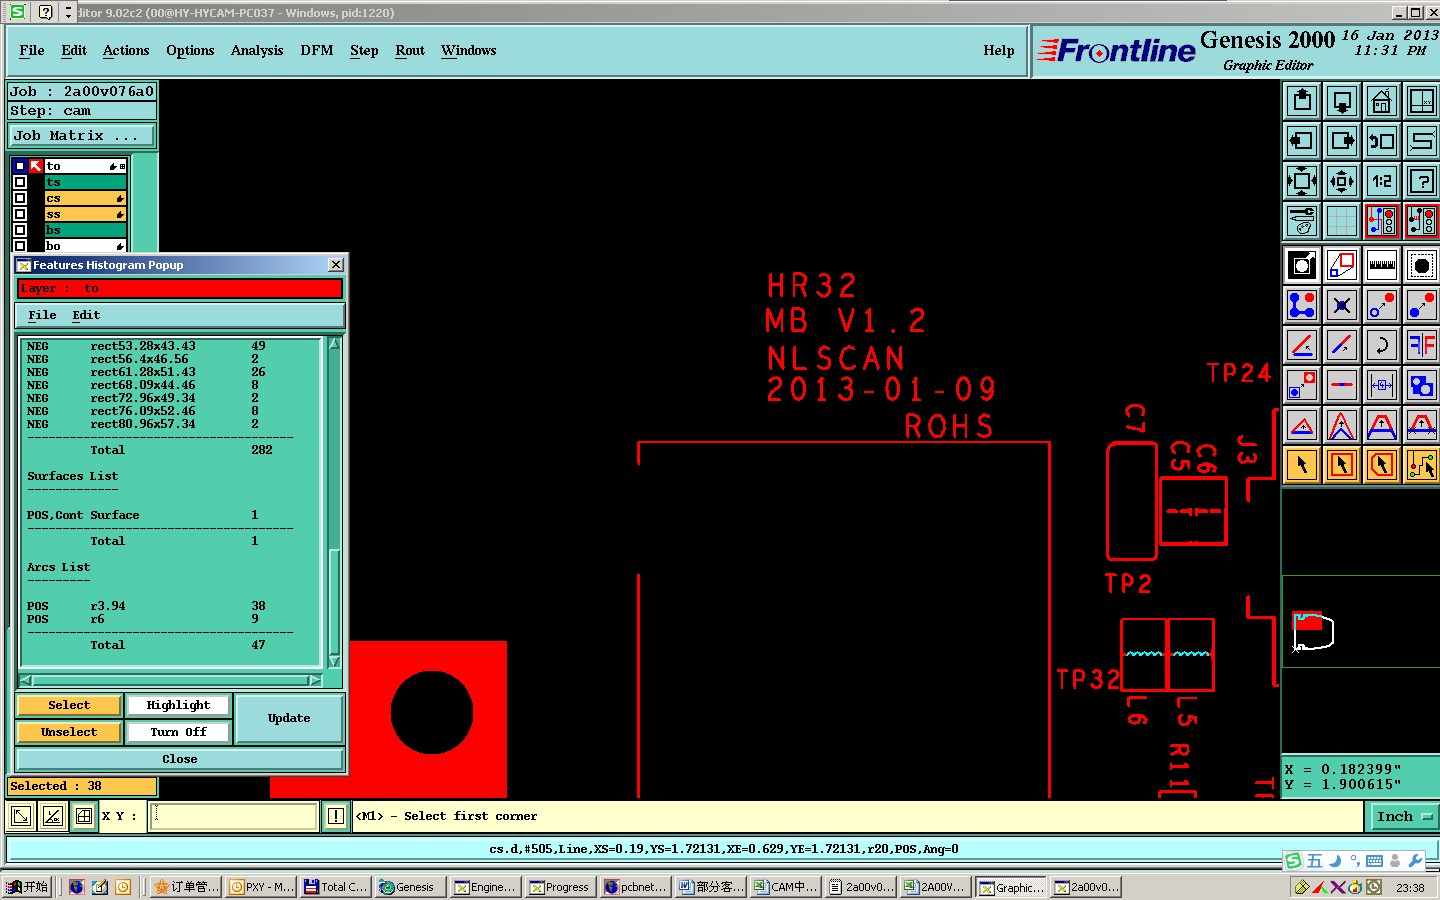Click the zoom in four-arrows icon

pyautogui.click(x=1302, y=181)
